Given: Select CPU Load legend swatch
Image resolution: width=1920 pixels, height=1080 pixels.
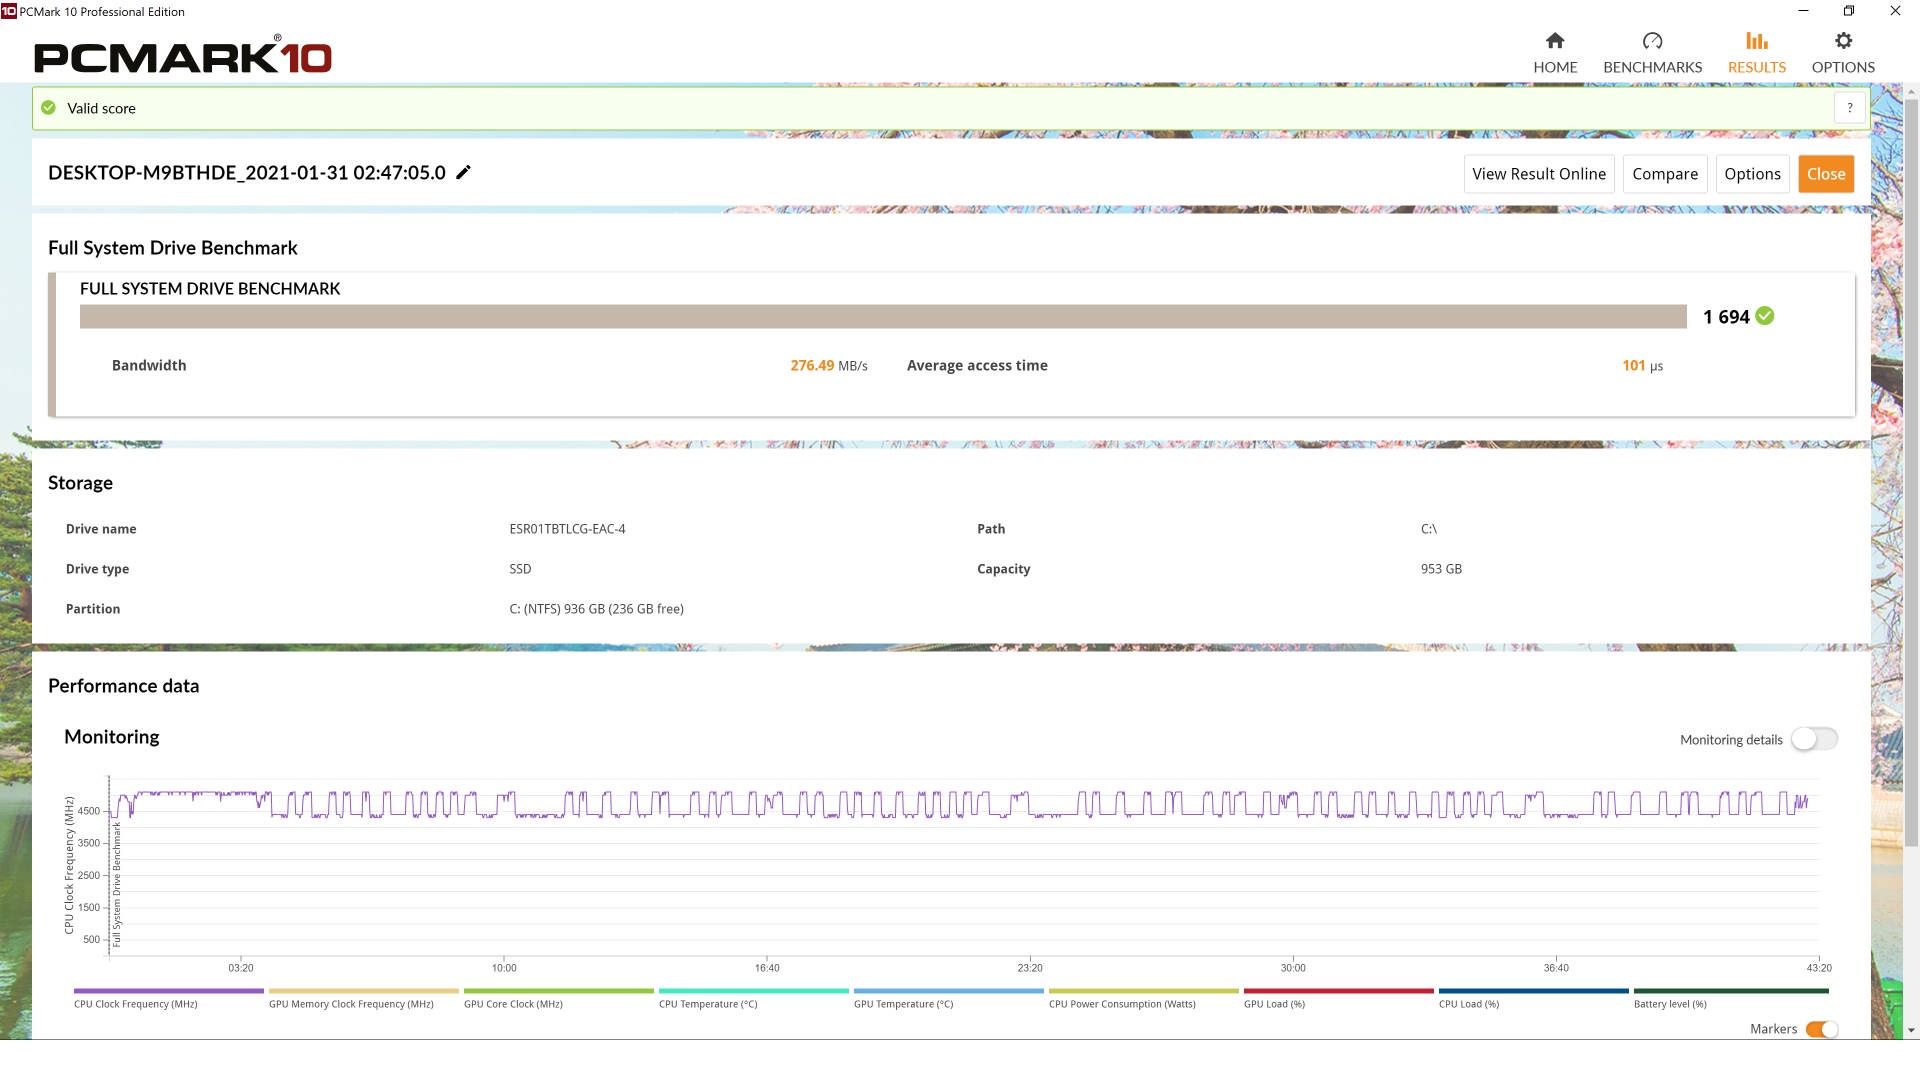Looking at the screenshot, I should point(1534,991).
